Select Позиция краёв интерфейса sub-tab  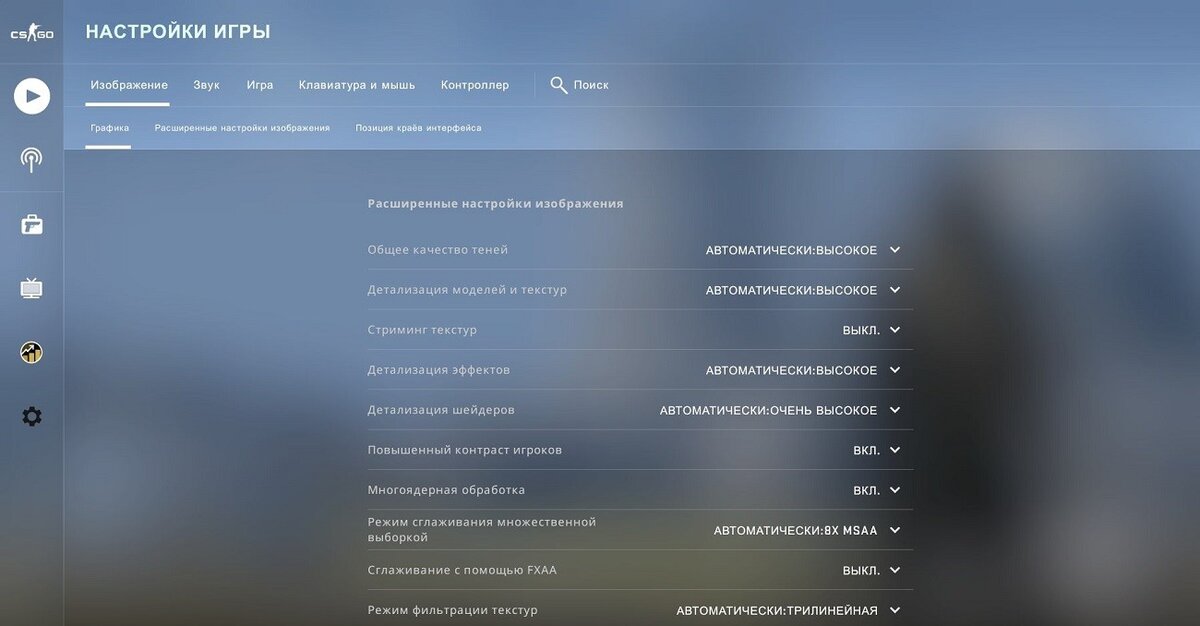pyautogui.click(x=418, y=128)
